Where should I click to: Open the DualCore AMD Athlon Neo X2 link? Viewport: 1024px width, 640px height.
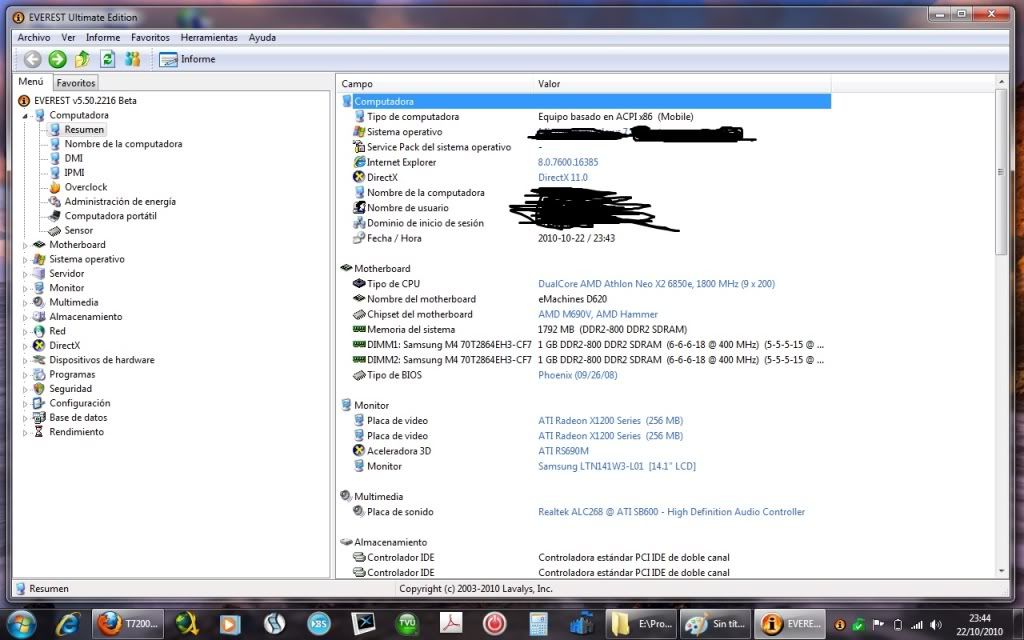[656, 283]
